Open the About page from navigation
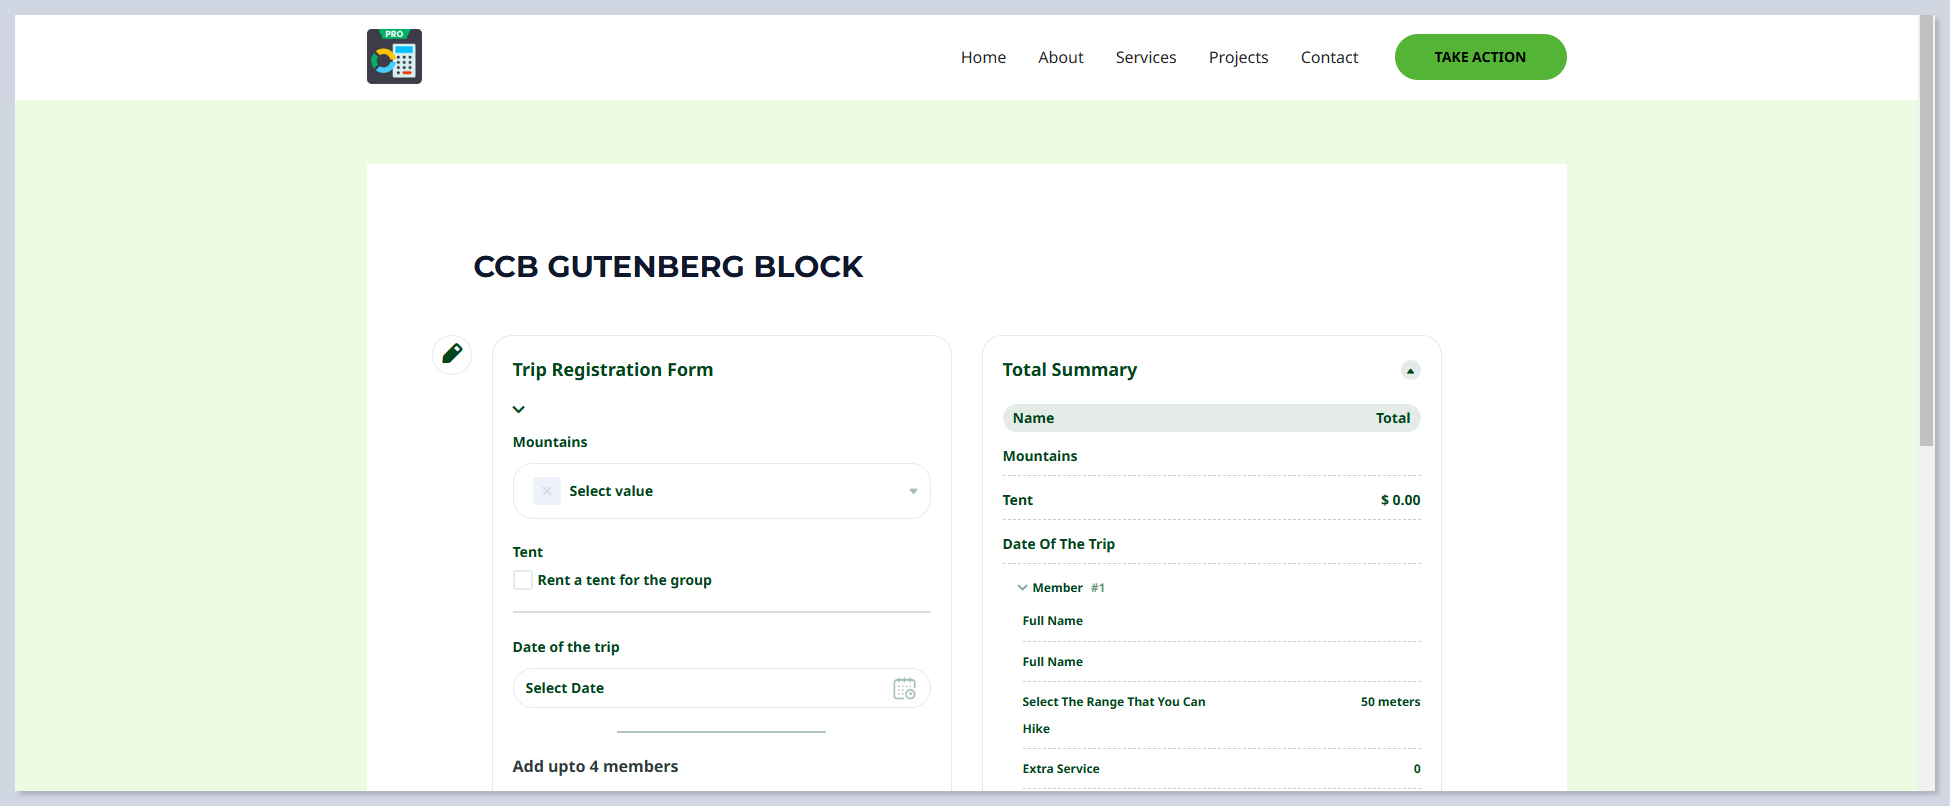 [1060, 57]
